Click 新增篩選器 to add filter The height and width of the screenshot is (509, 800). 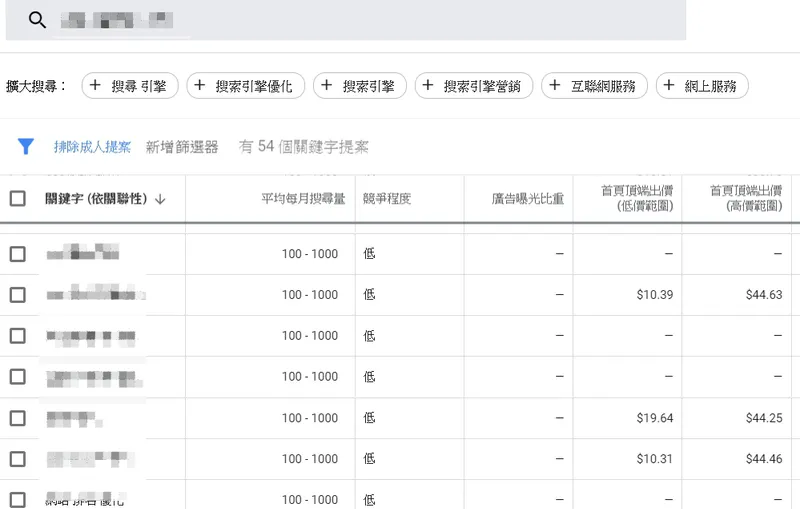coord(182,147)
